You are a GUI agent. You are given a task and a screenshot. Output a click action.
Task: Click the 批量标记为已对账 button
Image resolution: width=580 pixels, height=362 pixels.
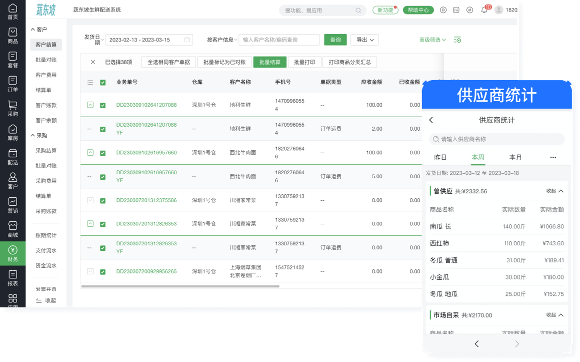click(225, 62)
